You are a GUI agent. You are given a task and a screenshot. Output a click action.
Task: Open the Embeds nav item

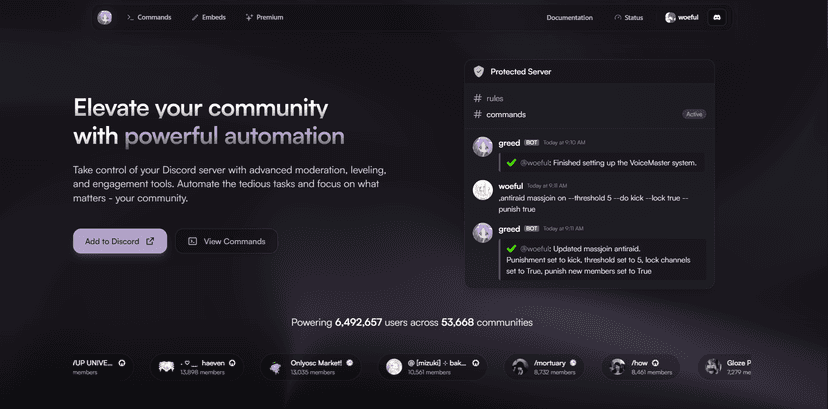click(x=209, y=17)
